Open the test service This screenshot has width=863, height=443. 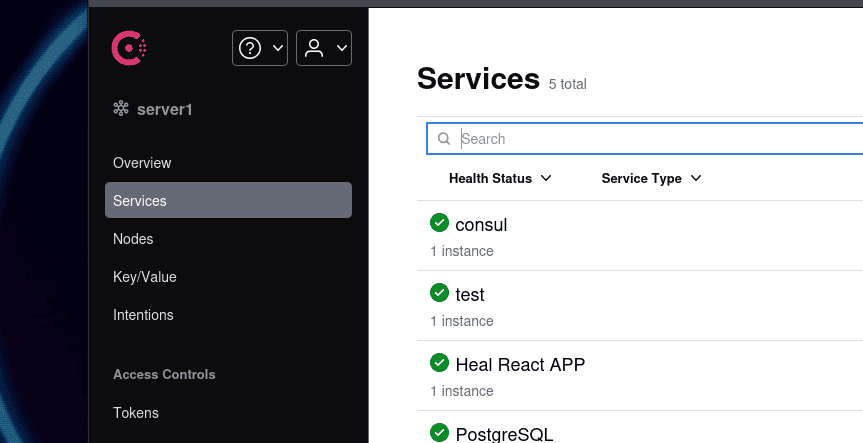(470, 295)
